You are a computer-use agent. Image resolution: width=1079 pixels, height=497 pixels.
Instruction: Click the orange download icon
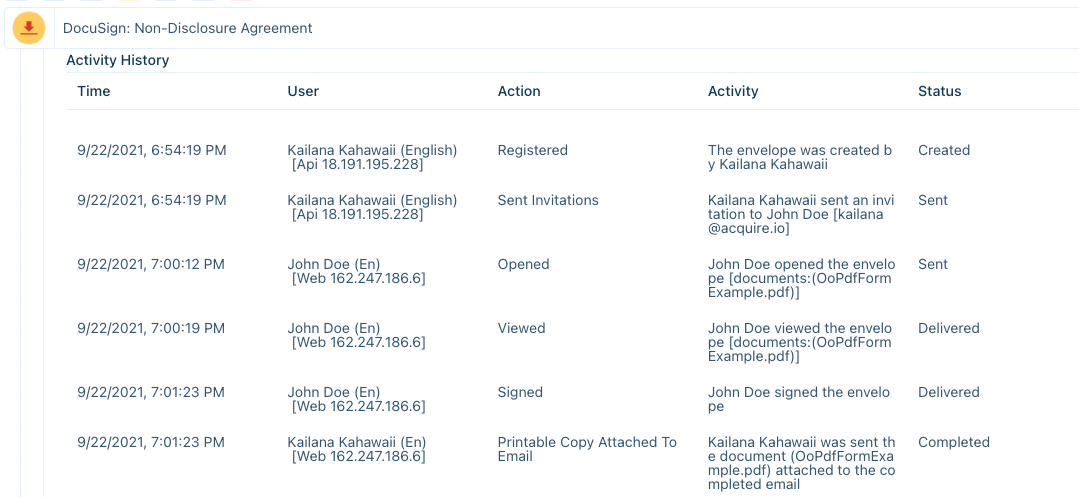pyautogui.click(x=29, y=28)
